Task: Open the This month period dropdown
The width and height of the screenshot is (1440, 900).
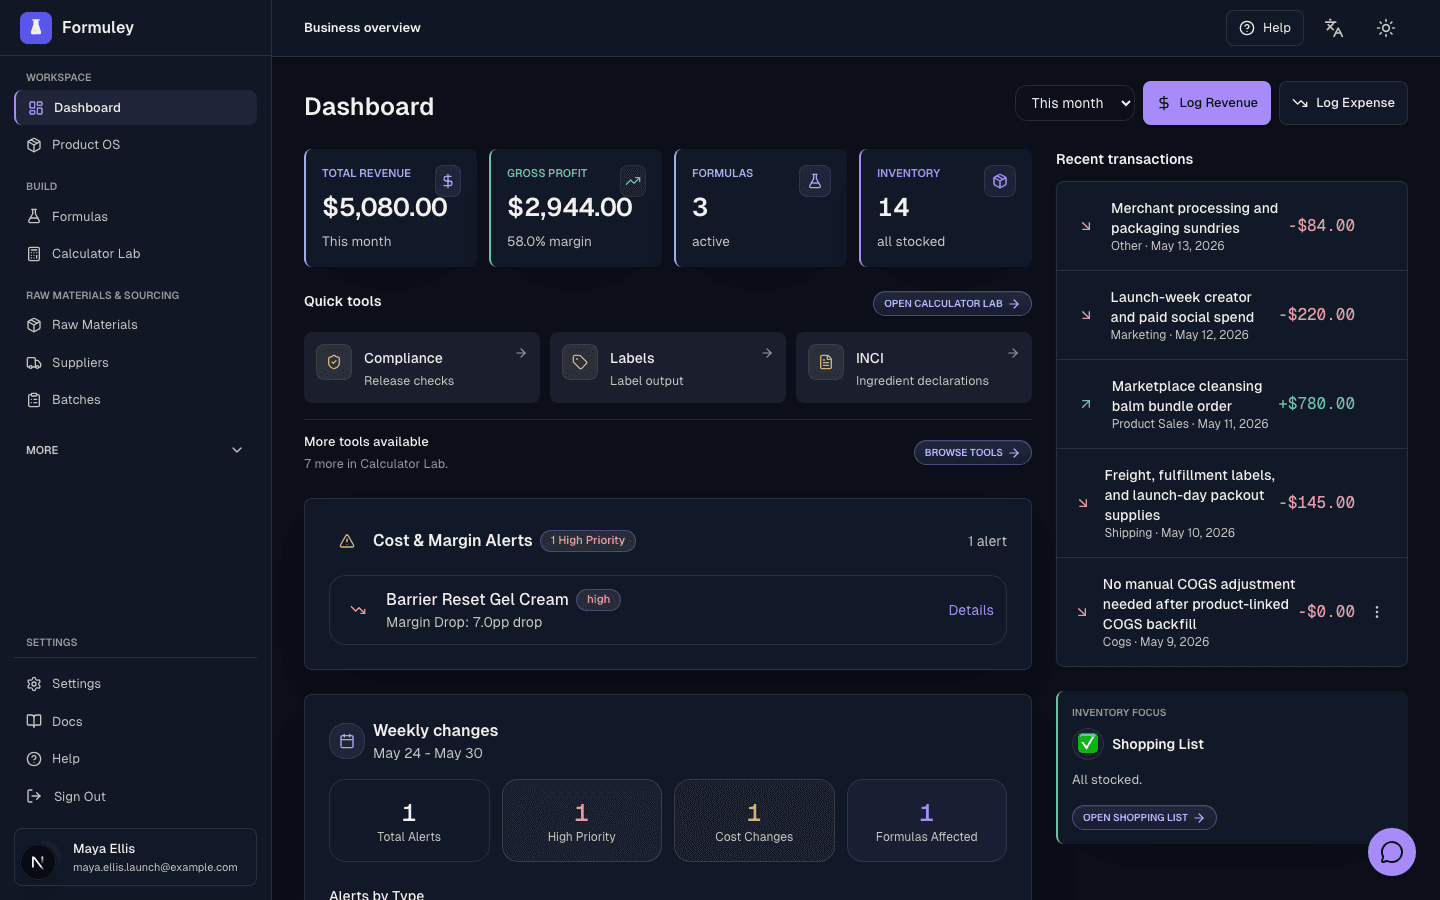Action: click(x=1075, y=103)
